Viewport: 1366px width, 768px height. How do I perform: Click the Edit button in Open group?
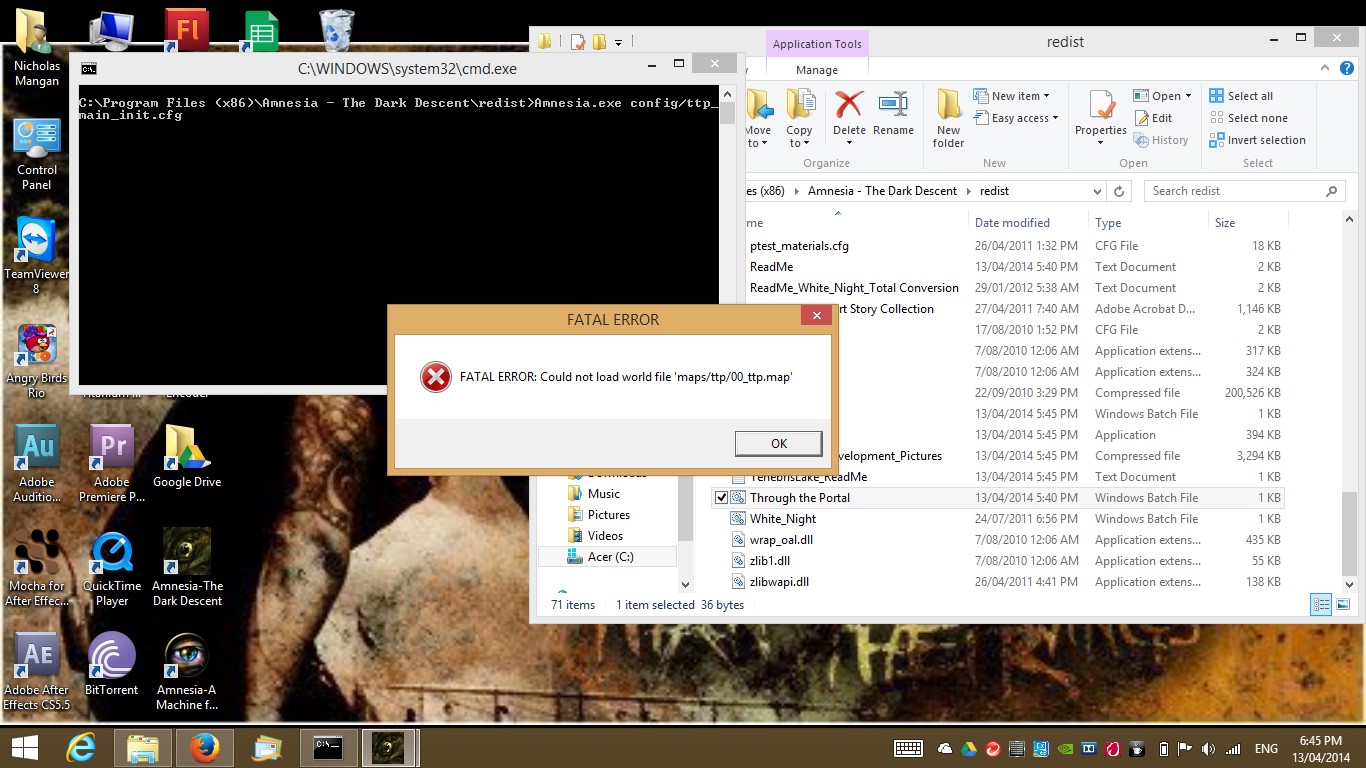(x=1152, y=118)
